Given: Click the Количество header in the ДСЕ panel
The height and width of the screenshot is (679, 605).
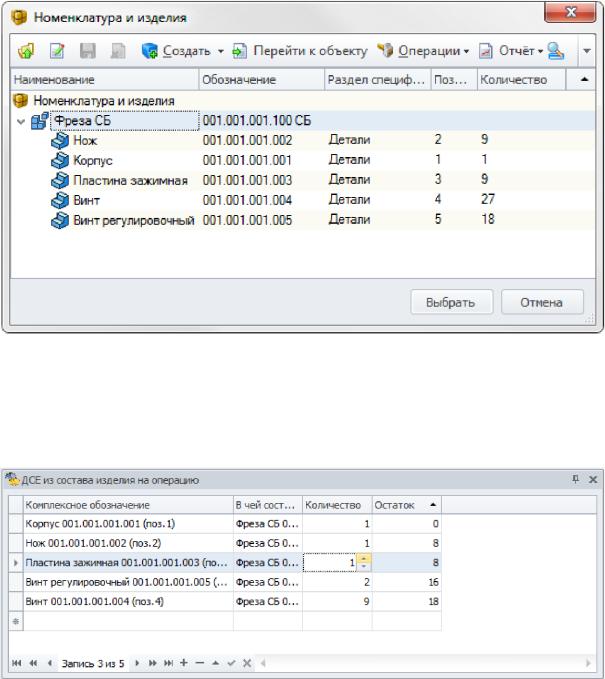Looking at the screenshot, I should (x=337, y=505).
